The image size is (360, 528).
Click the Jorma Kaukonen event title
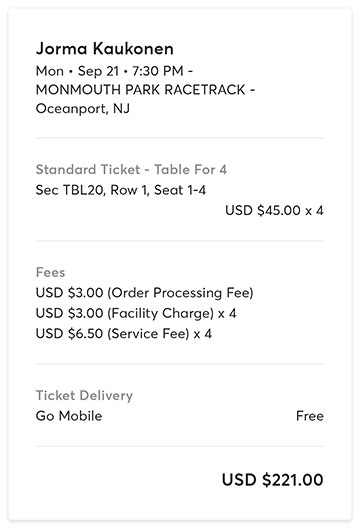pyautogui.click(x=105, y=48)
